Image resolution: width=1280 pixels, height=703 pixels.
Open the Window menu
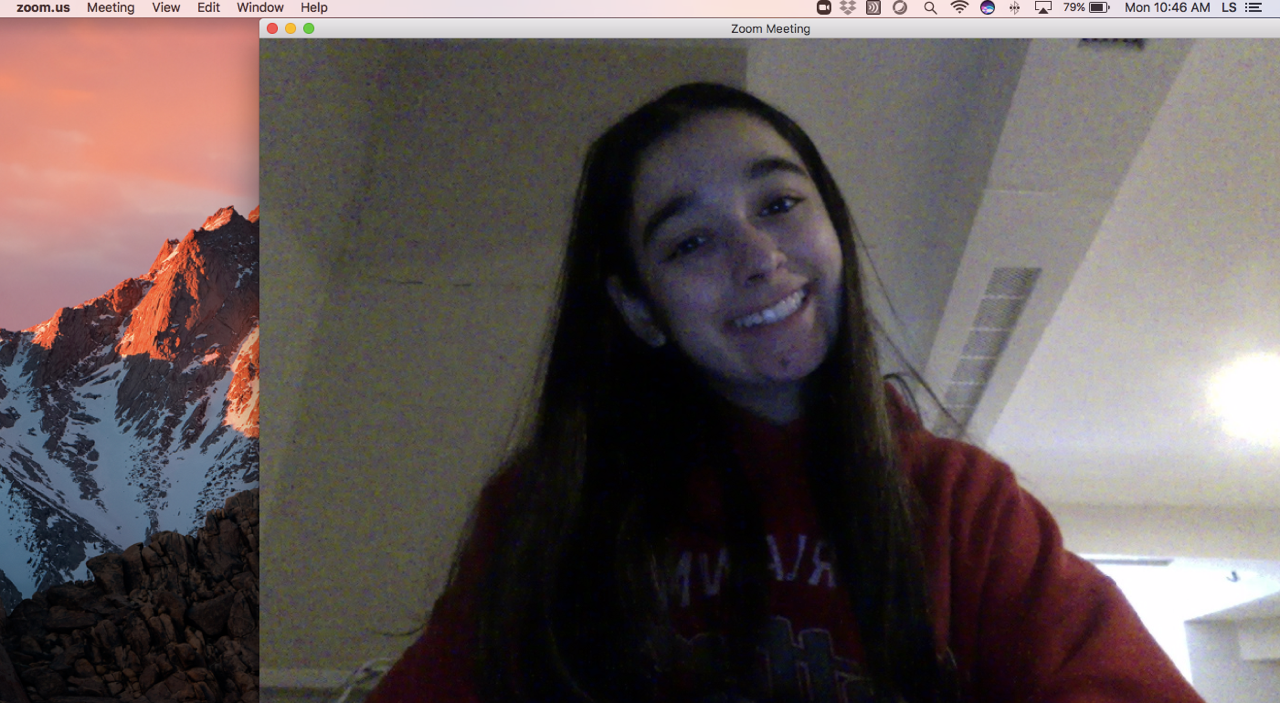pos(260,8)
